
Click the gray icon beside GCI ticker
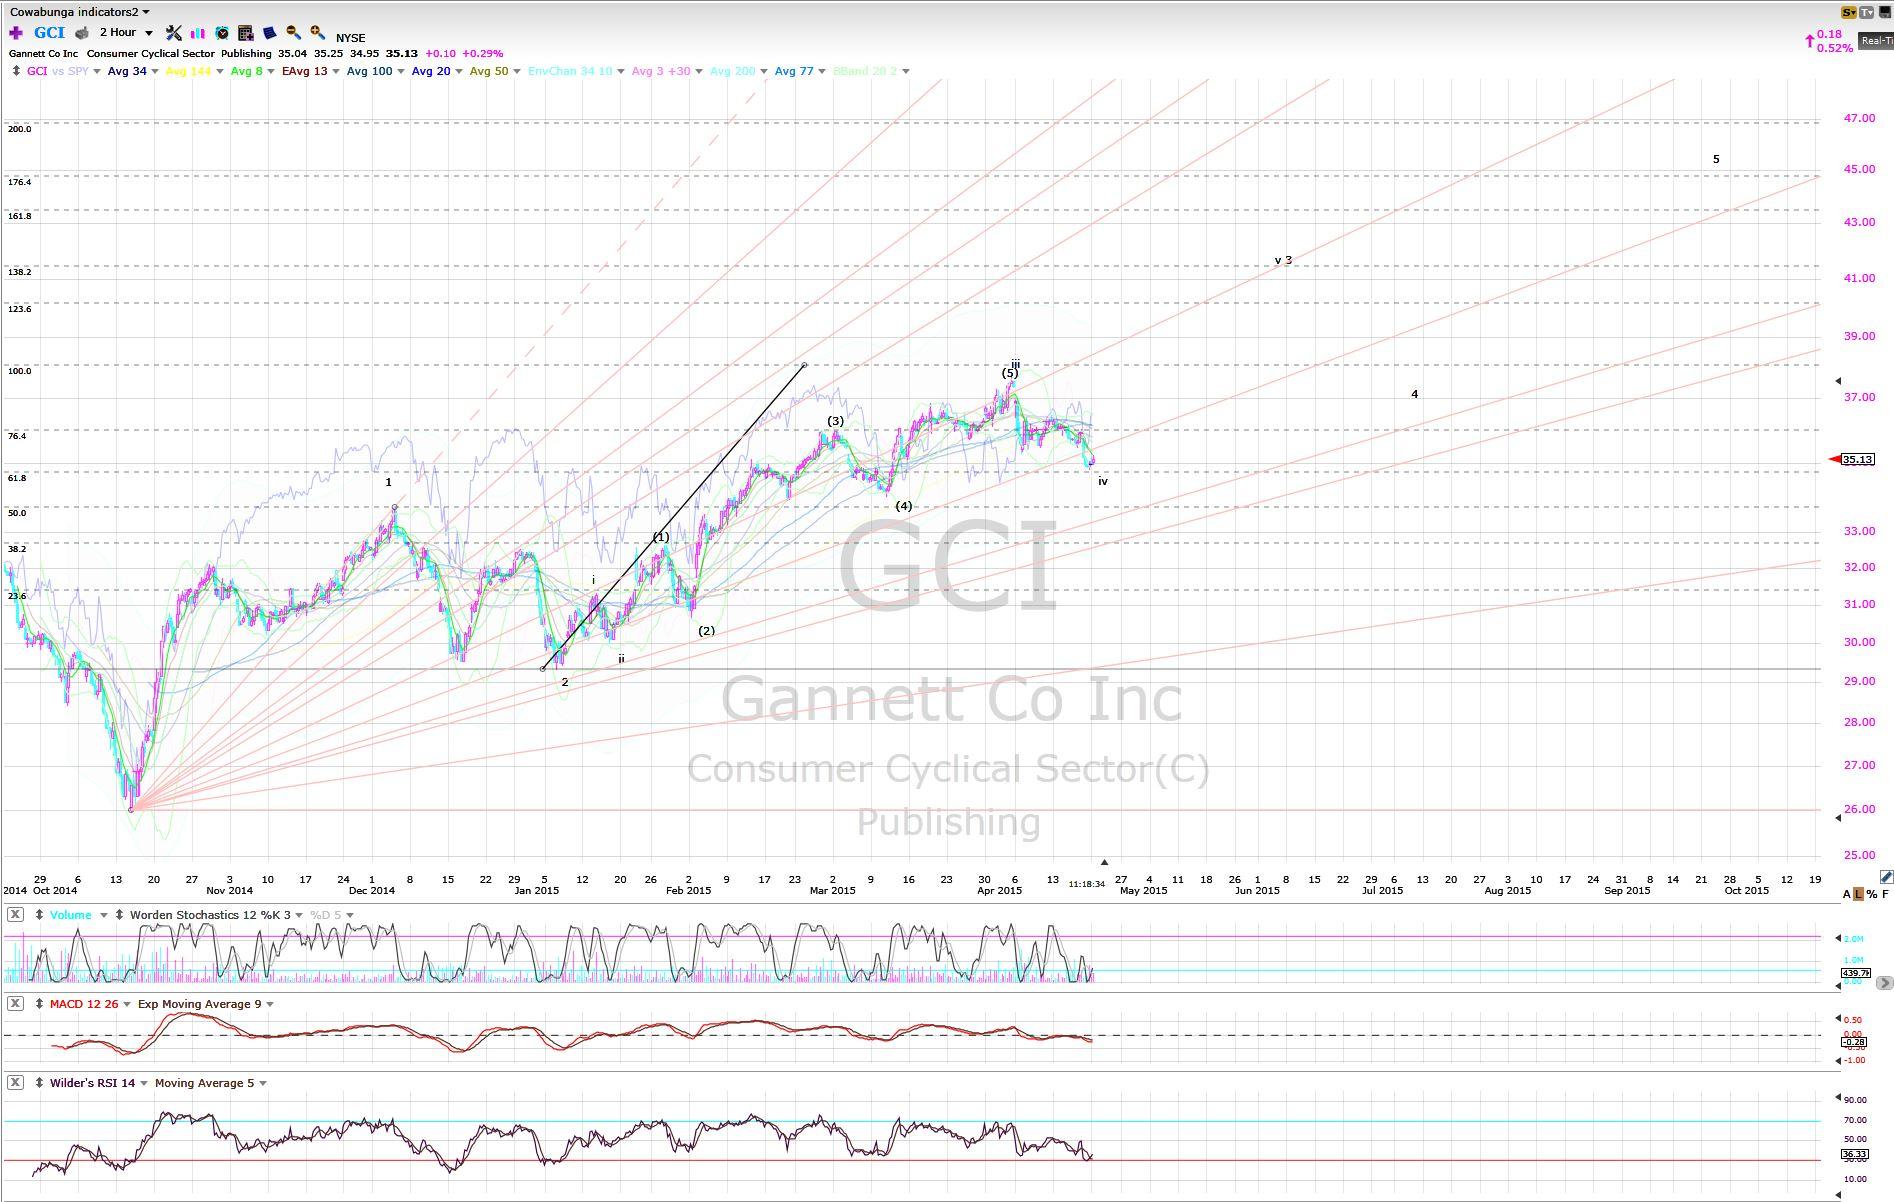coord(82,33)
